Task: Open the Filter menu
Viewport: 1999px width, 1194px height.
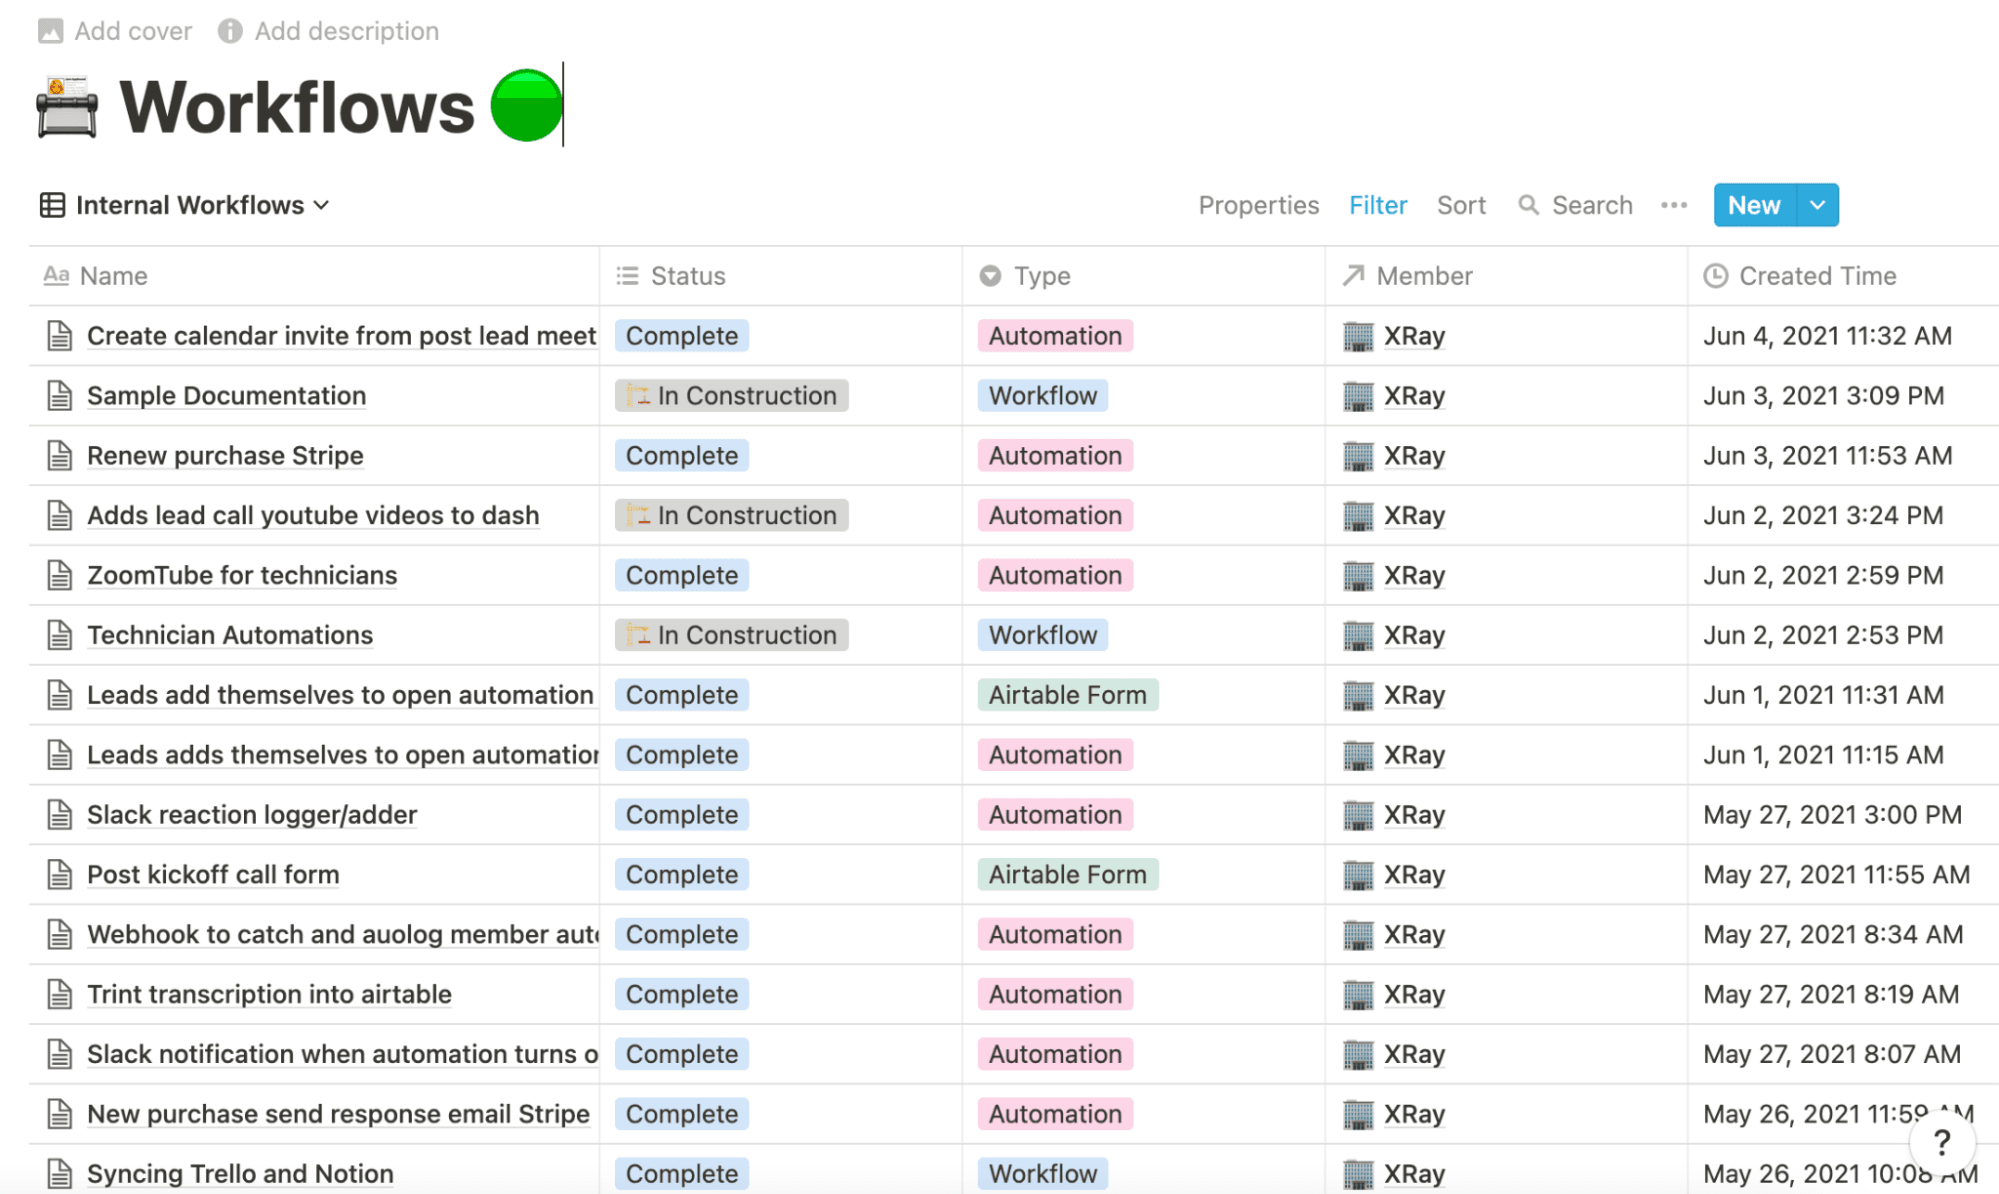Action: pyautogui.click(x=1377, y=205)
